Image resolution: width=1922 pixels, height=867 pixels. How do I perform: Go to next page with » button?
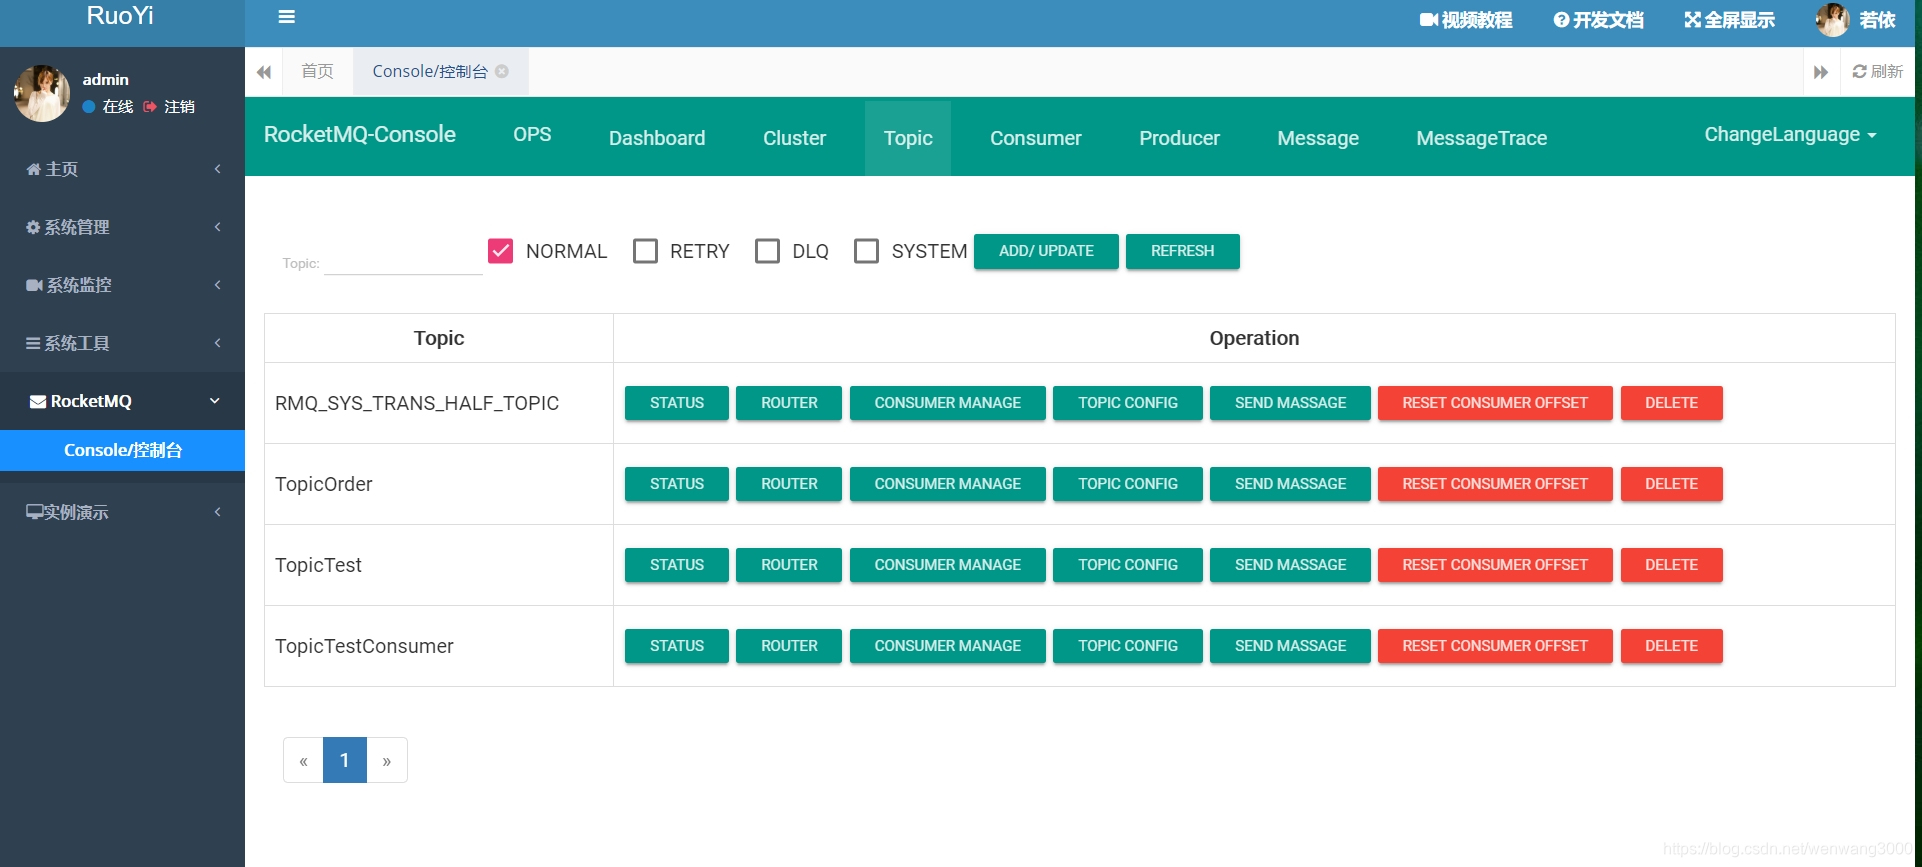[387, 760]
